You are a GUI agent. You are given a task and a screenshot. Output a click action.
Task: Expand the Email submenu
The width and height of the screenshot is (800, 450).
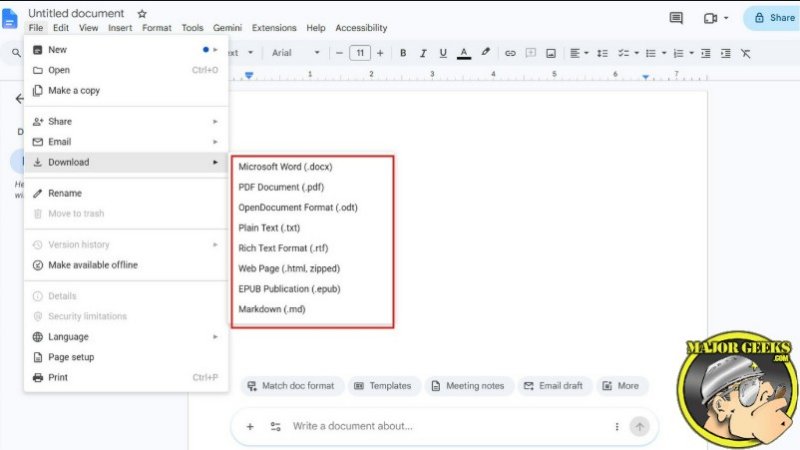coord(126,142)
